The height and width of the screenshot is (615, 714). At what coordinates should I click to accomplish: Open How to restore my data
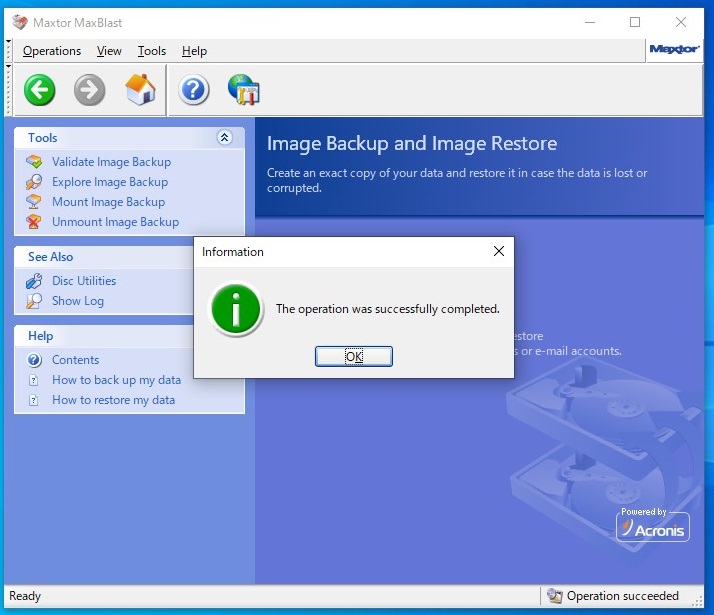pos(113,400)
